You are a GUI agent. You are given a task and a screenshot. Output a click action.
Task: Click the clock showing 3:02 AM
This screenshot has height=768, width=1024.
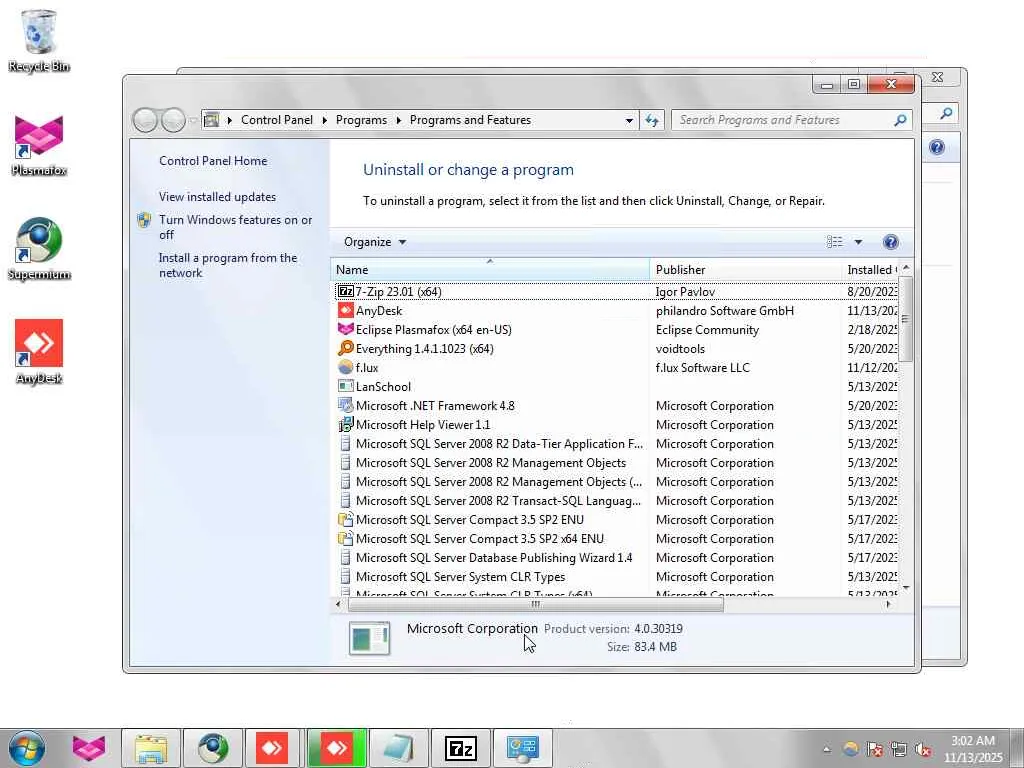pos(973,749)
